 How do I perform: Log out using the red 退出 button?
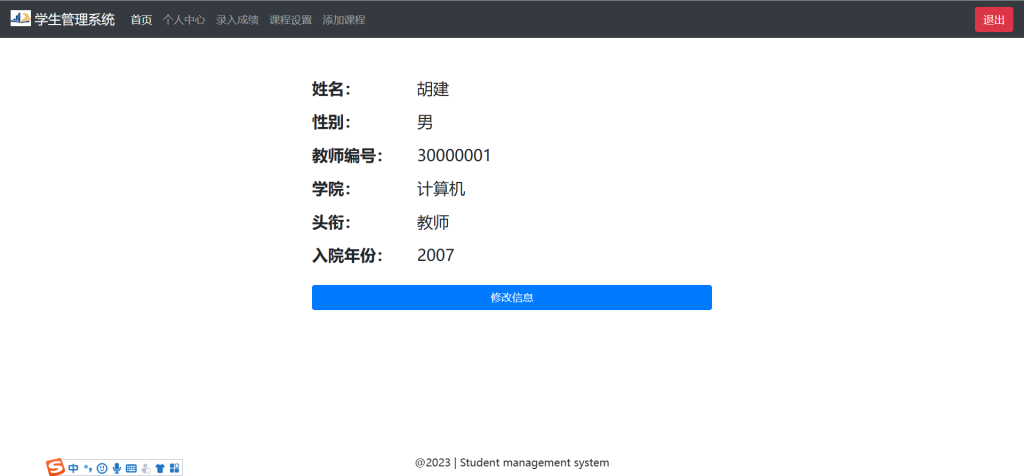tap(994, 20)
